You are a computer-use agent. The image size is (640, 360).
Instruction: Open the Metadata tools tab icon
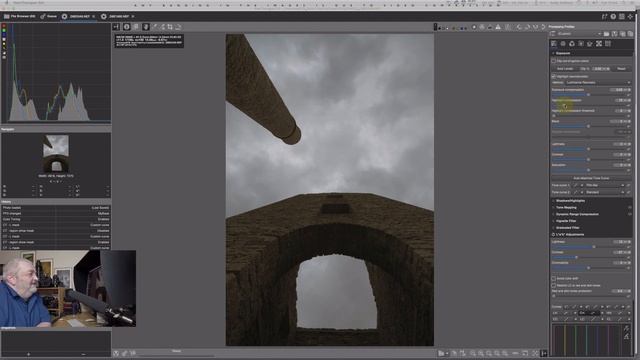(x=608, y=44)
